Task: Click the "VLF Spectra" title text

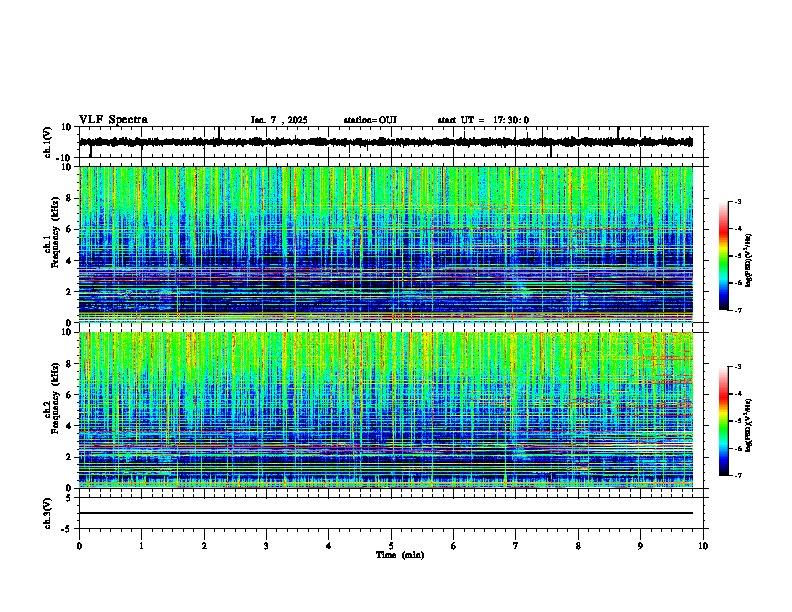Action: (113, 120)
